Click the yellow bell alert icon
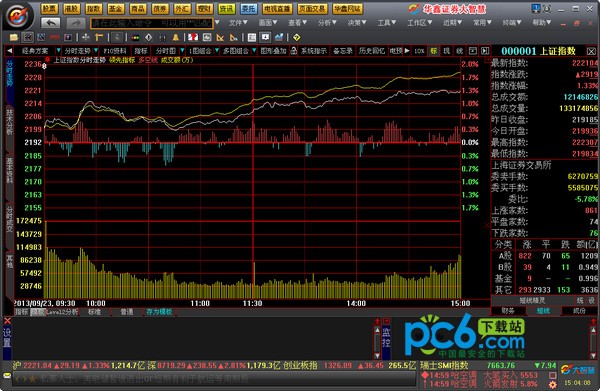 click(175, 37)
